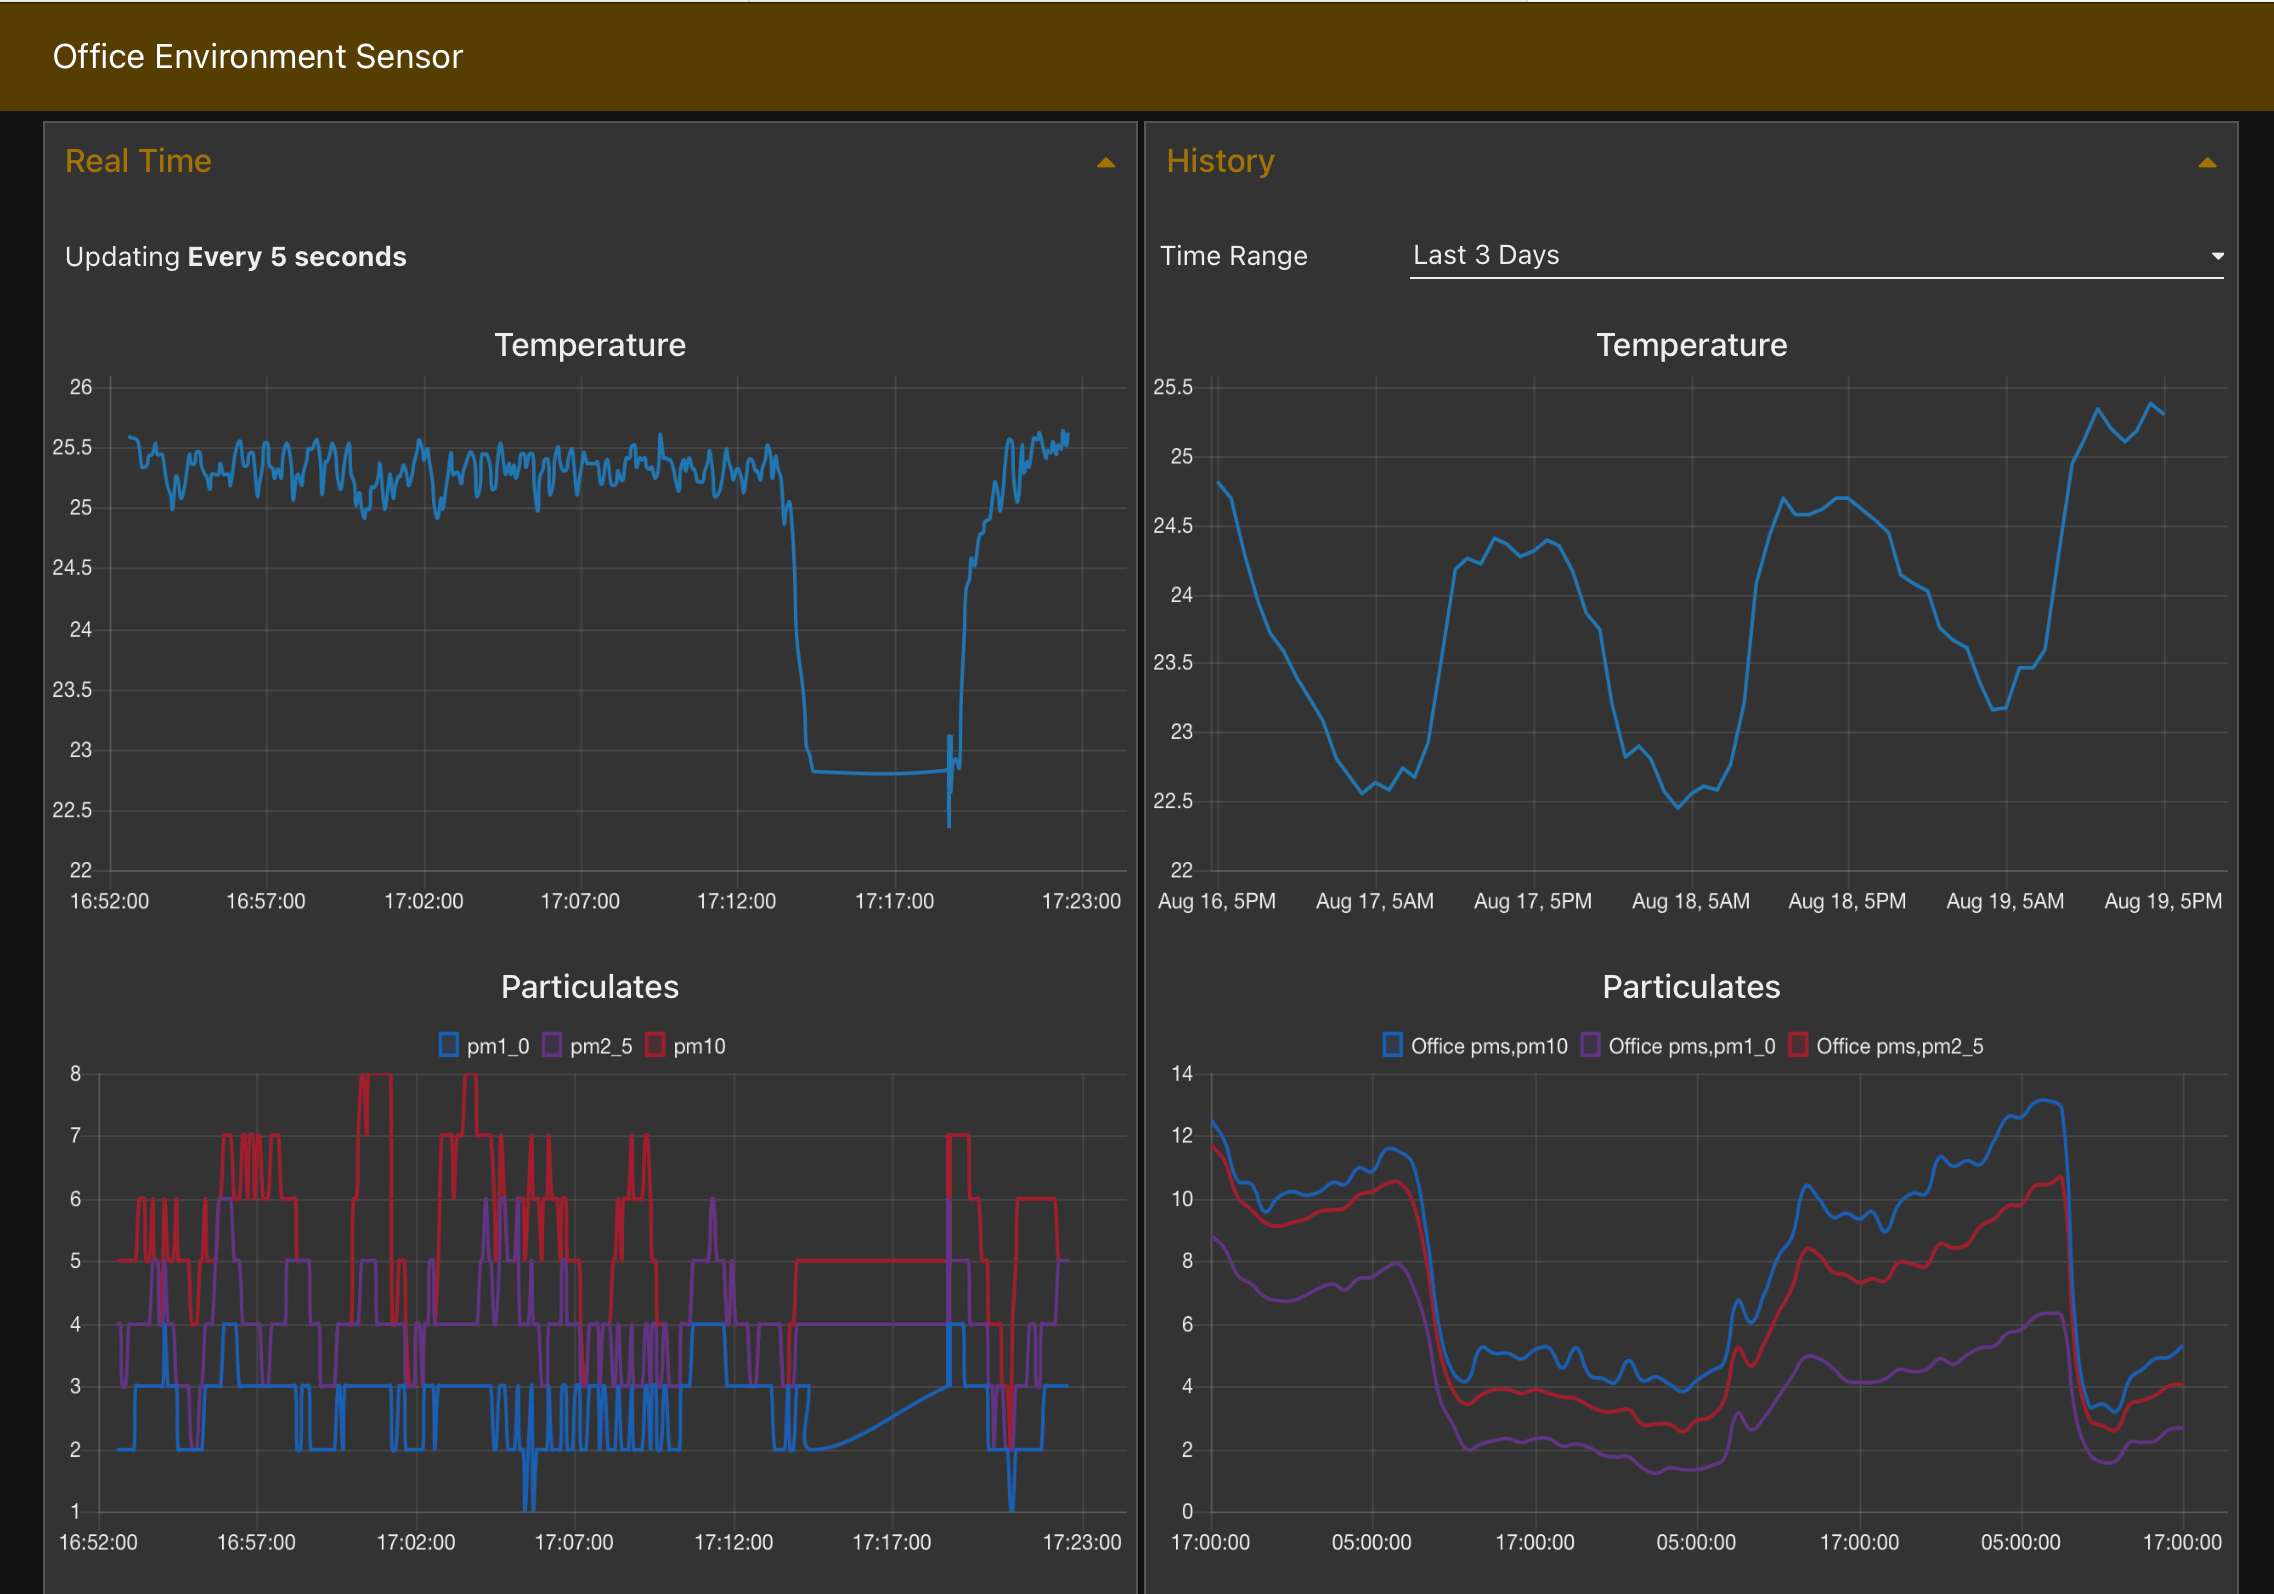The image size is (2274, 1594).
Task: Click the 17:07:00 label under Real Time Particulates
Action: tap(574, 1542)
